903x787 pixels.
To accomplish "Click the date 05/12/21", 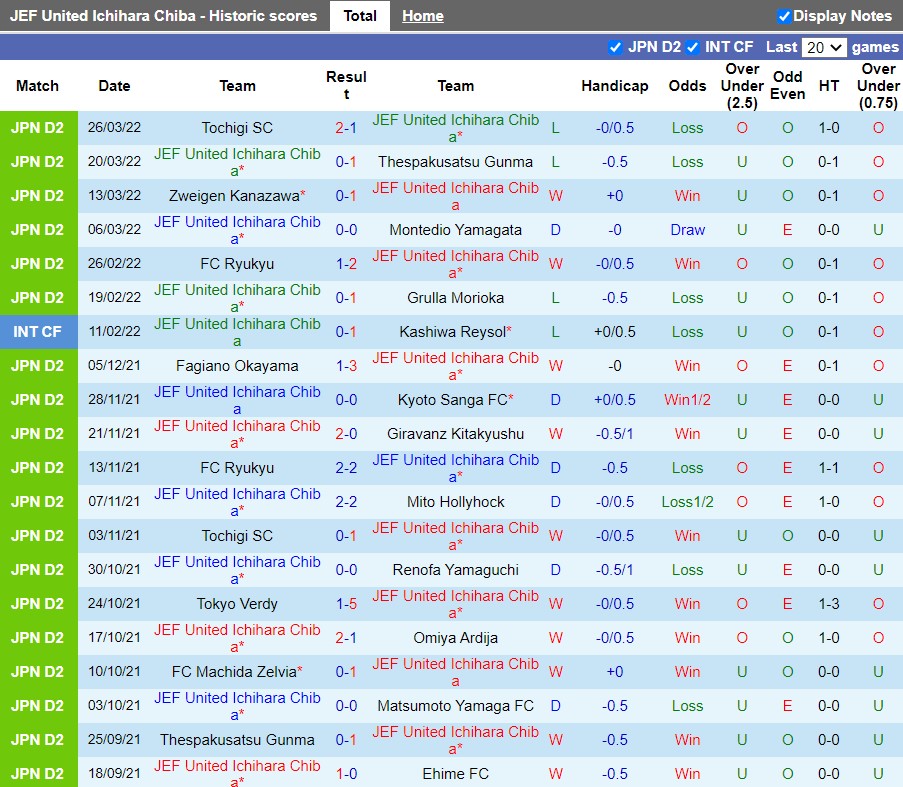I will (114, 366).
